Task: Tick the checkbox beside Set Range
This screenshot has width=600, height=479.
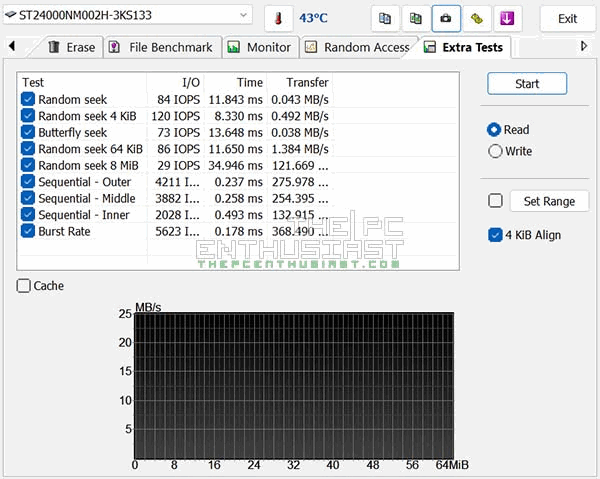Action: (x=495, y=201)
